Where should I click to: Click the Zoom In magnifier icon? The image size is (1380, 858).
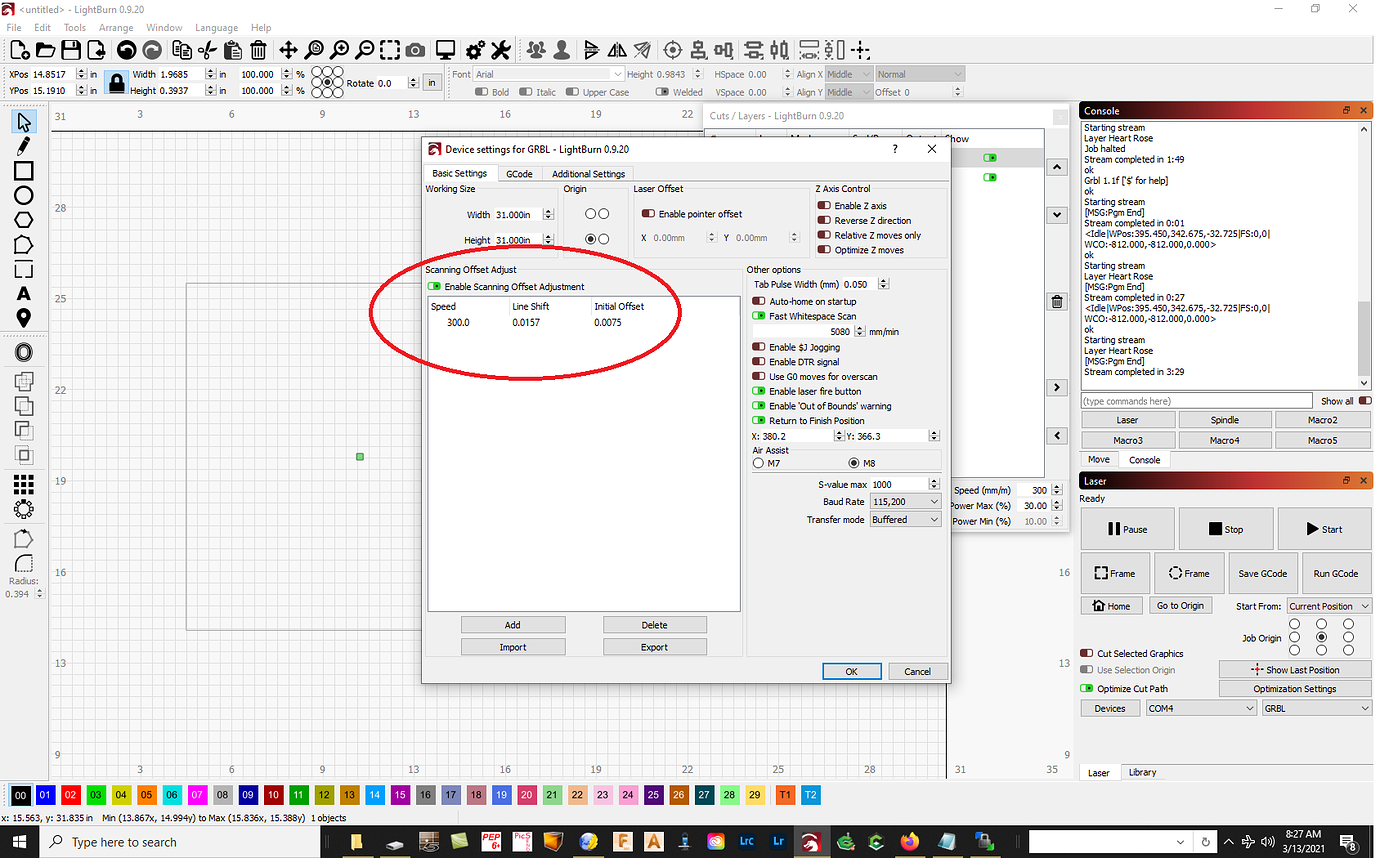pos(339,49)
